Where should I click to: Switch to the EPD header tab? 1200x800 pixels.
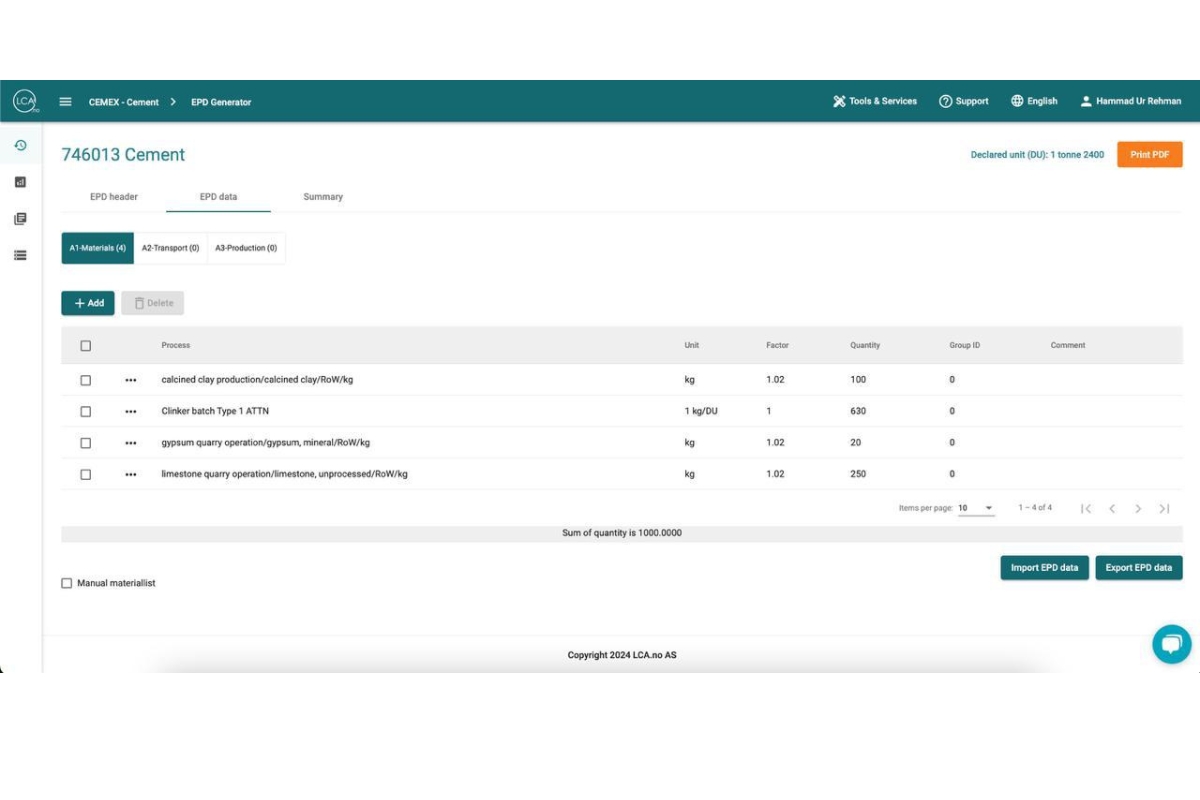point(114,197)
